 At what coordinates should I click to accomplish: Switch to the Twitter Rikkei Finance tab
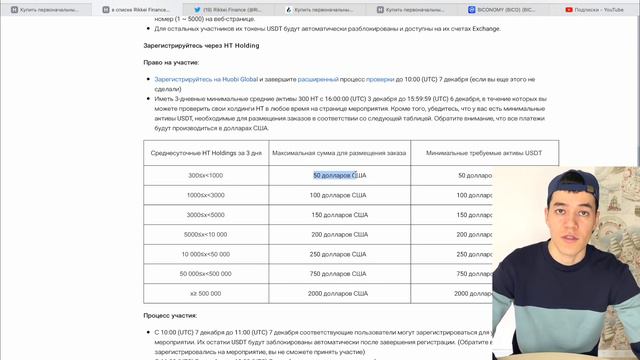pos(229,9)
